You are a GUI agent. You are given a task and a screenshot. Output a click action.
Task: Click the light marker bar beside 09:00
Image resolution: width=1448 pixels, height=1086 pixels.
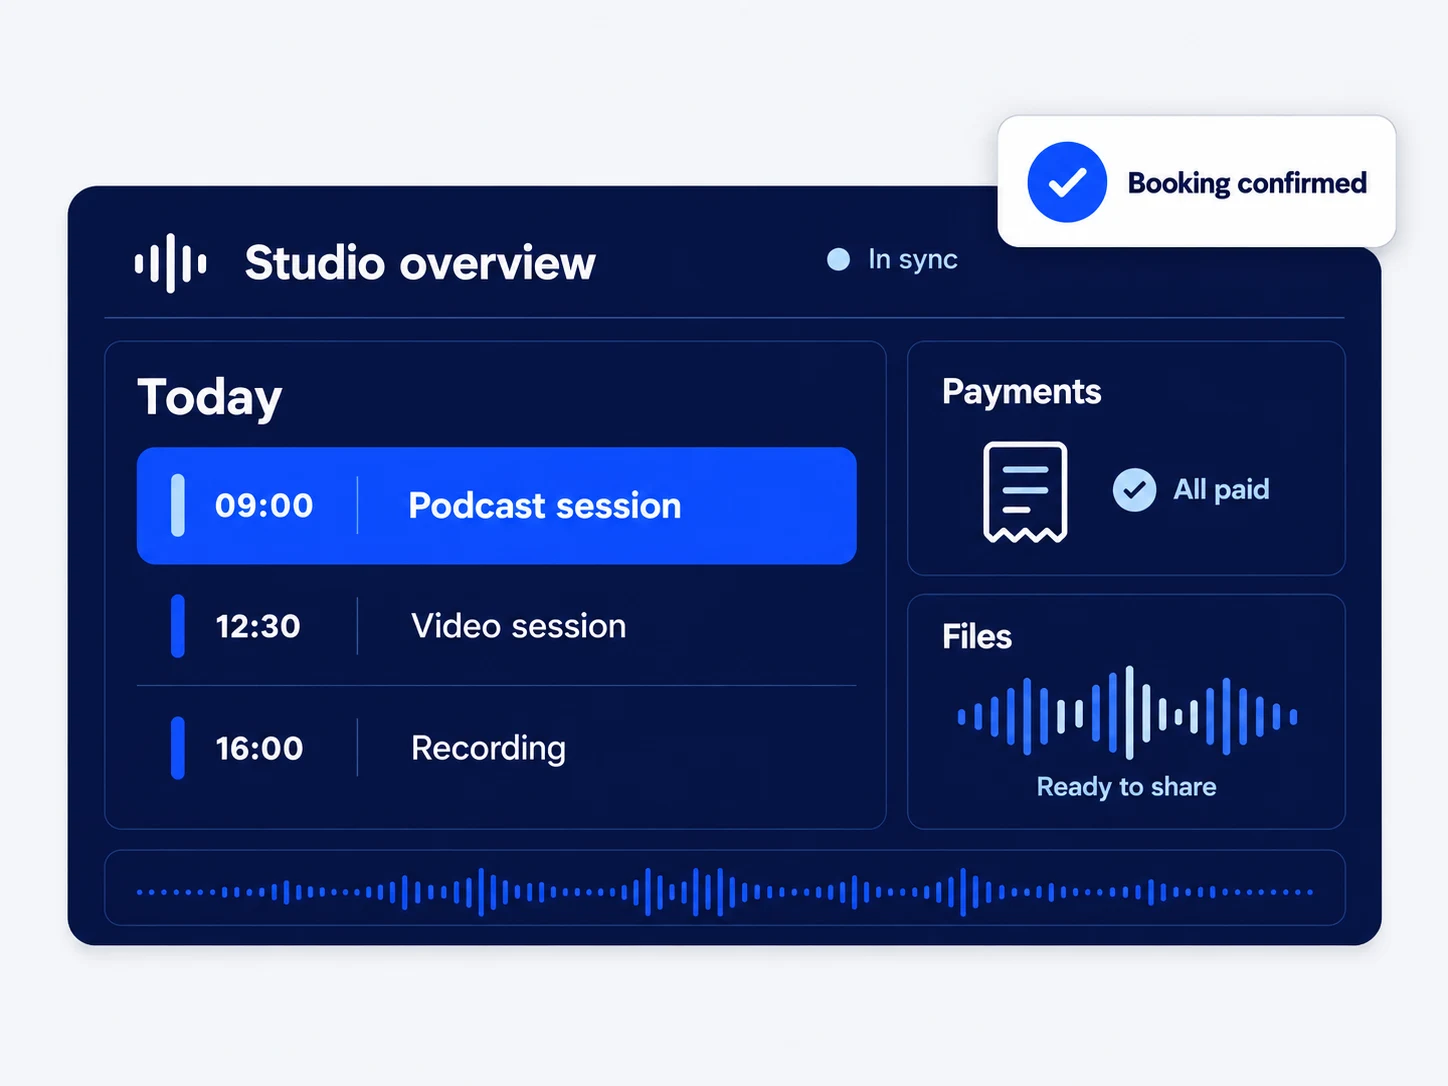pyautogui.click(x=178, y=506)
